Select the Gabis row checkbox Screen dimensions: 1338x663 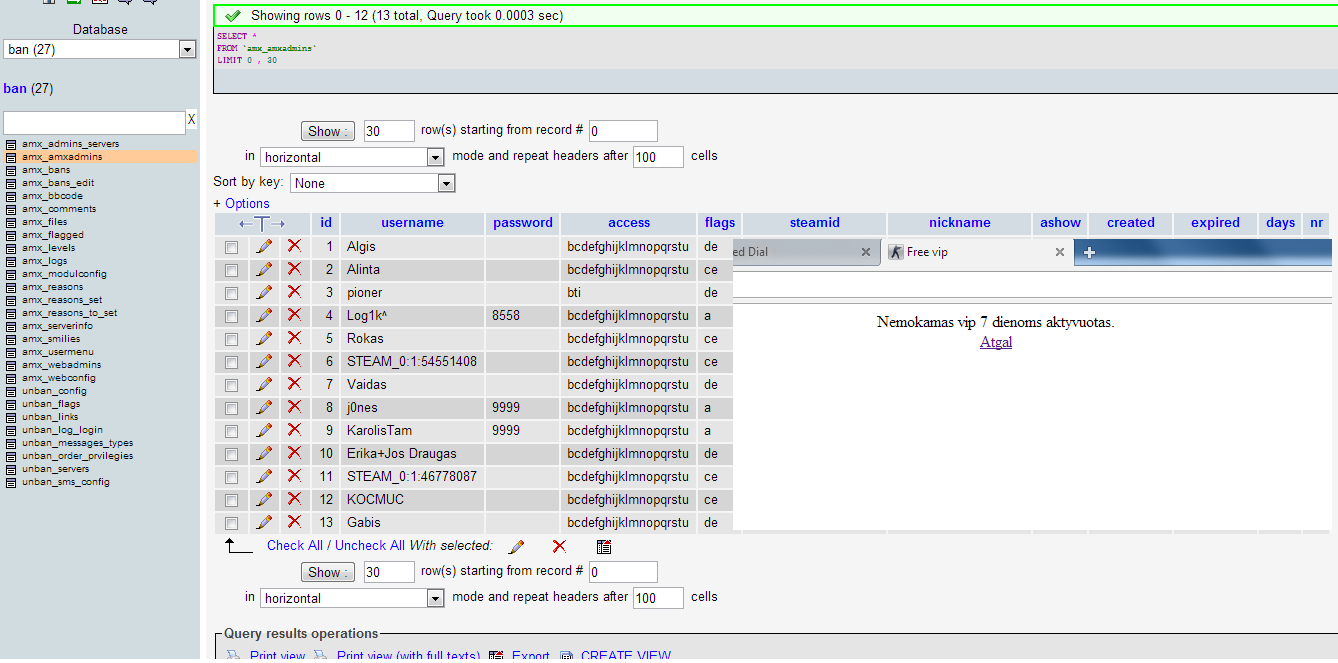pyautogui.click(x=232, y=523)
